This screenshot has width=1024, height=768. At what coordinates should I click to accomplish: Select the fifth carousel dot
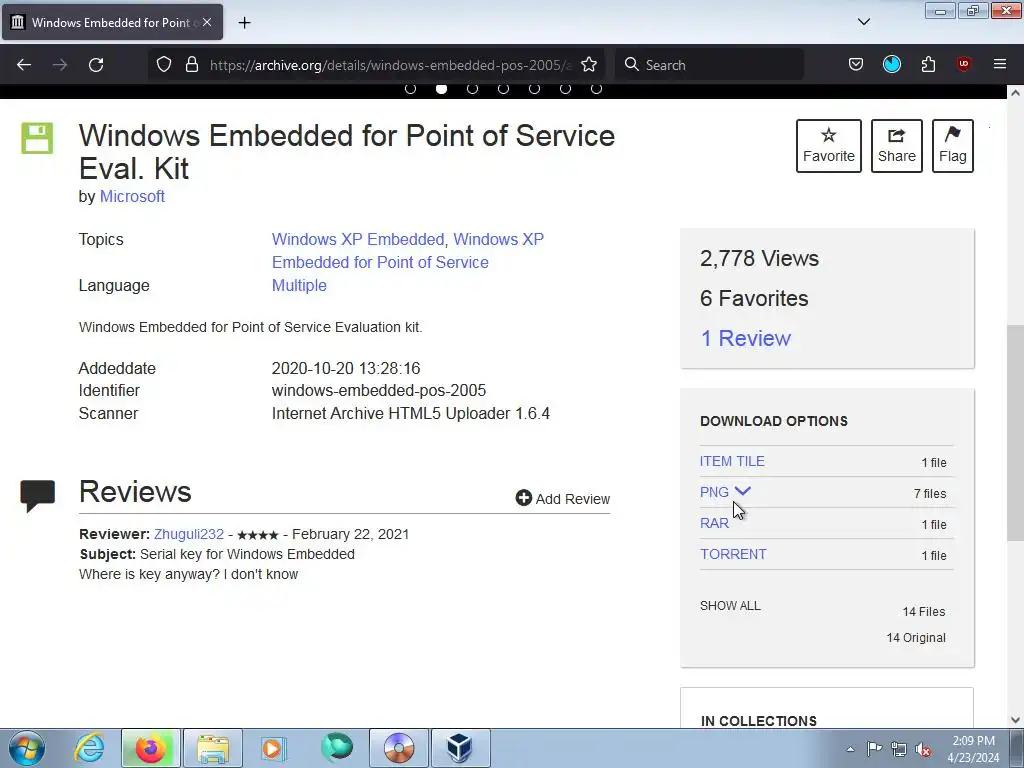tap(534, 89)
